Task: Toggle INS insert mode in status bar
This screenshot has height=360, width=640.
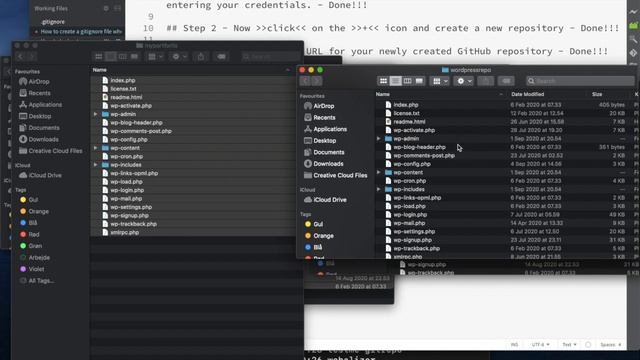Action: [514, 345]
